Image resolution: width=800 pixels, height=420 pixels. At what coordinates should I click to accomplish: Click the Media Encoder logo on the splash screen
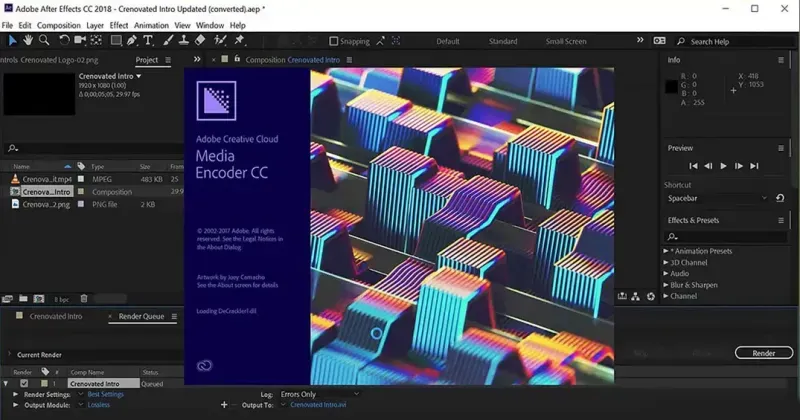pos(216,101)
